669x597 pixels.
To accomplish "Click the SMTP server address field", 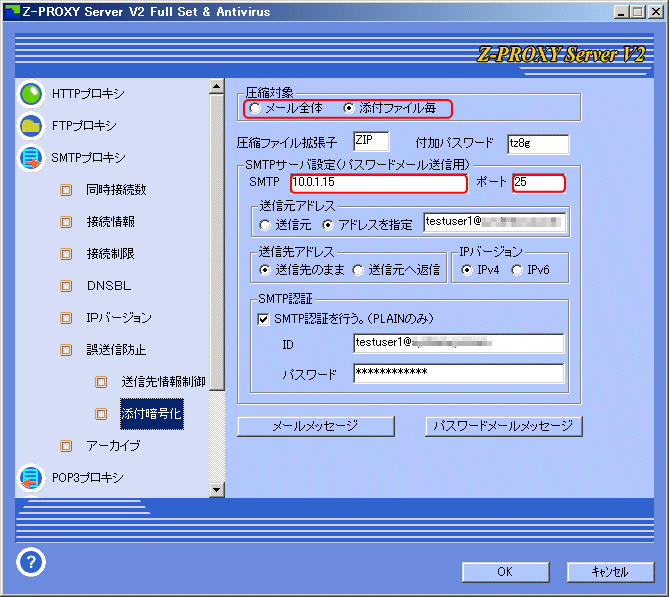I will (379, 183).
